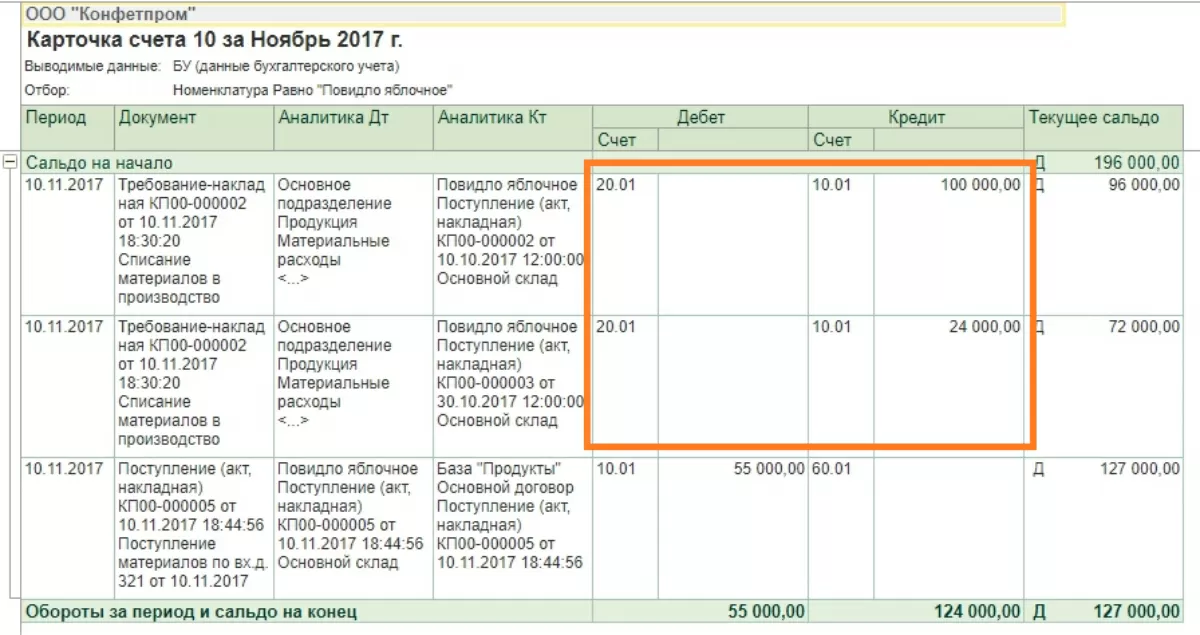Click the 'Кредит' column header
The image size is (1200, 635).
point(916,117)
